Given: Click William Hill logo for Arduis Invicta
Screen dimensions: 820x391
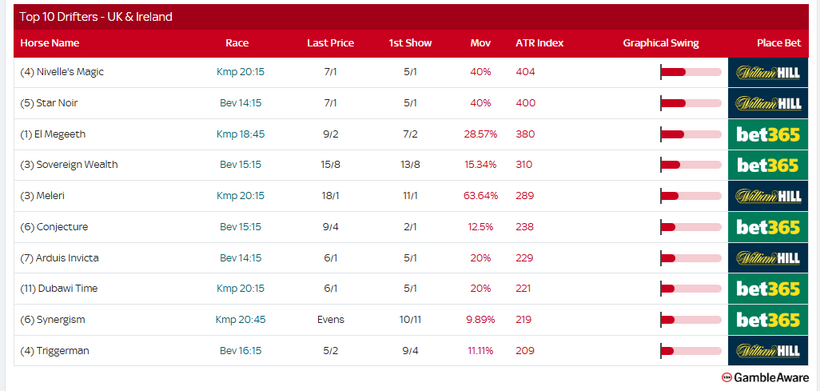Looking at the screenshot, I should [768, 258].
